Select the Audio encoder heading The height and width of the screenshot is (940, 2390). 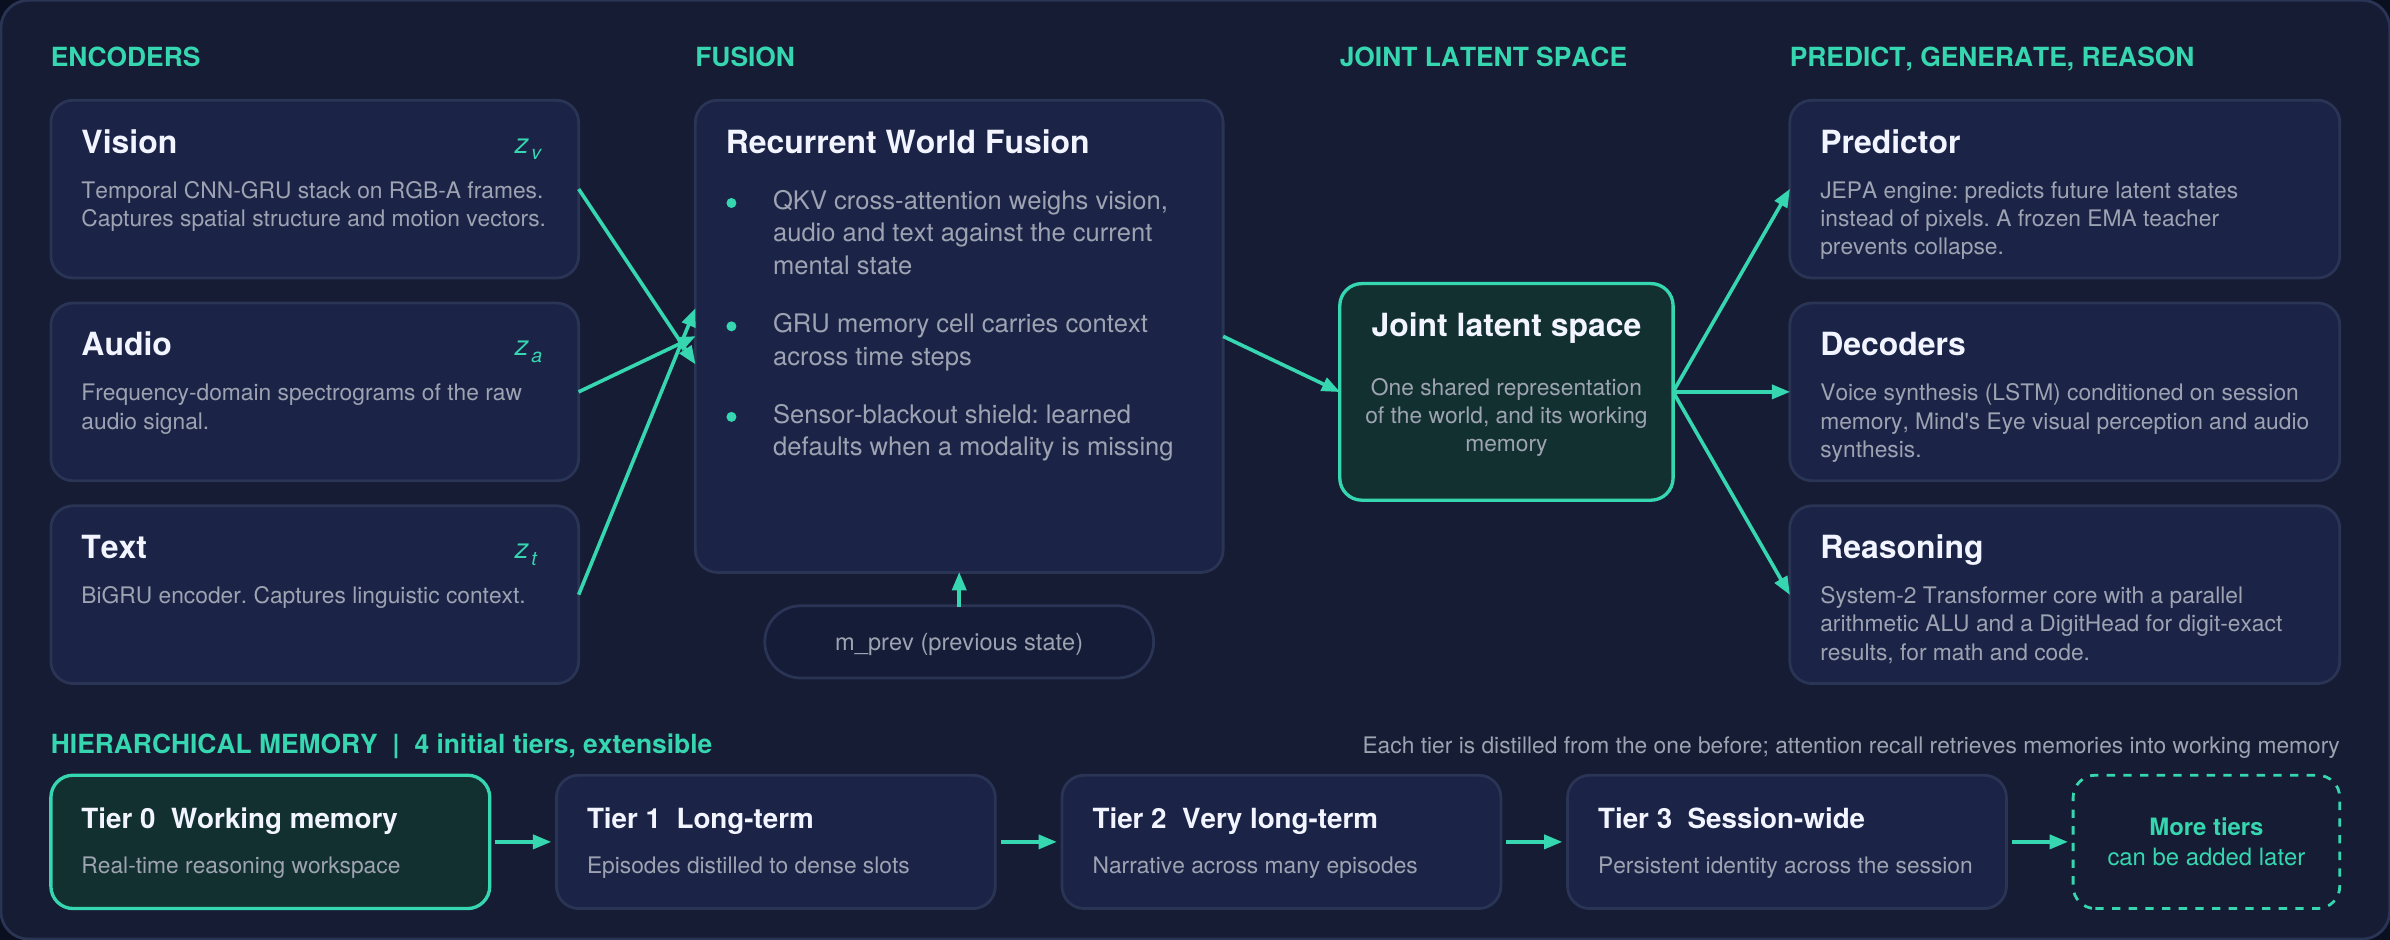126,344
